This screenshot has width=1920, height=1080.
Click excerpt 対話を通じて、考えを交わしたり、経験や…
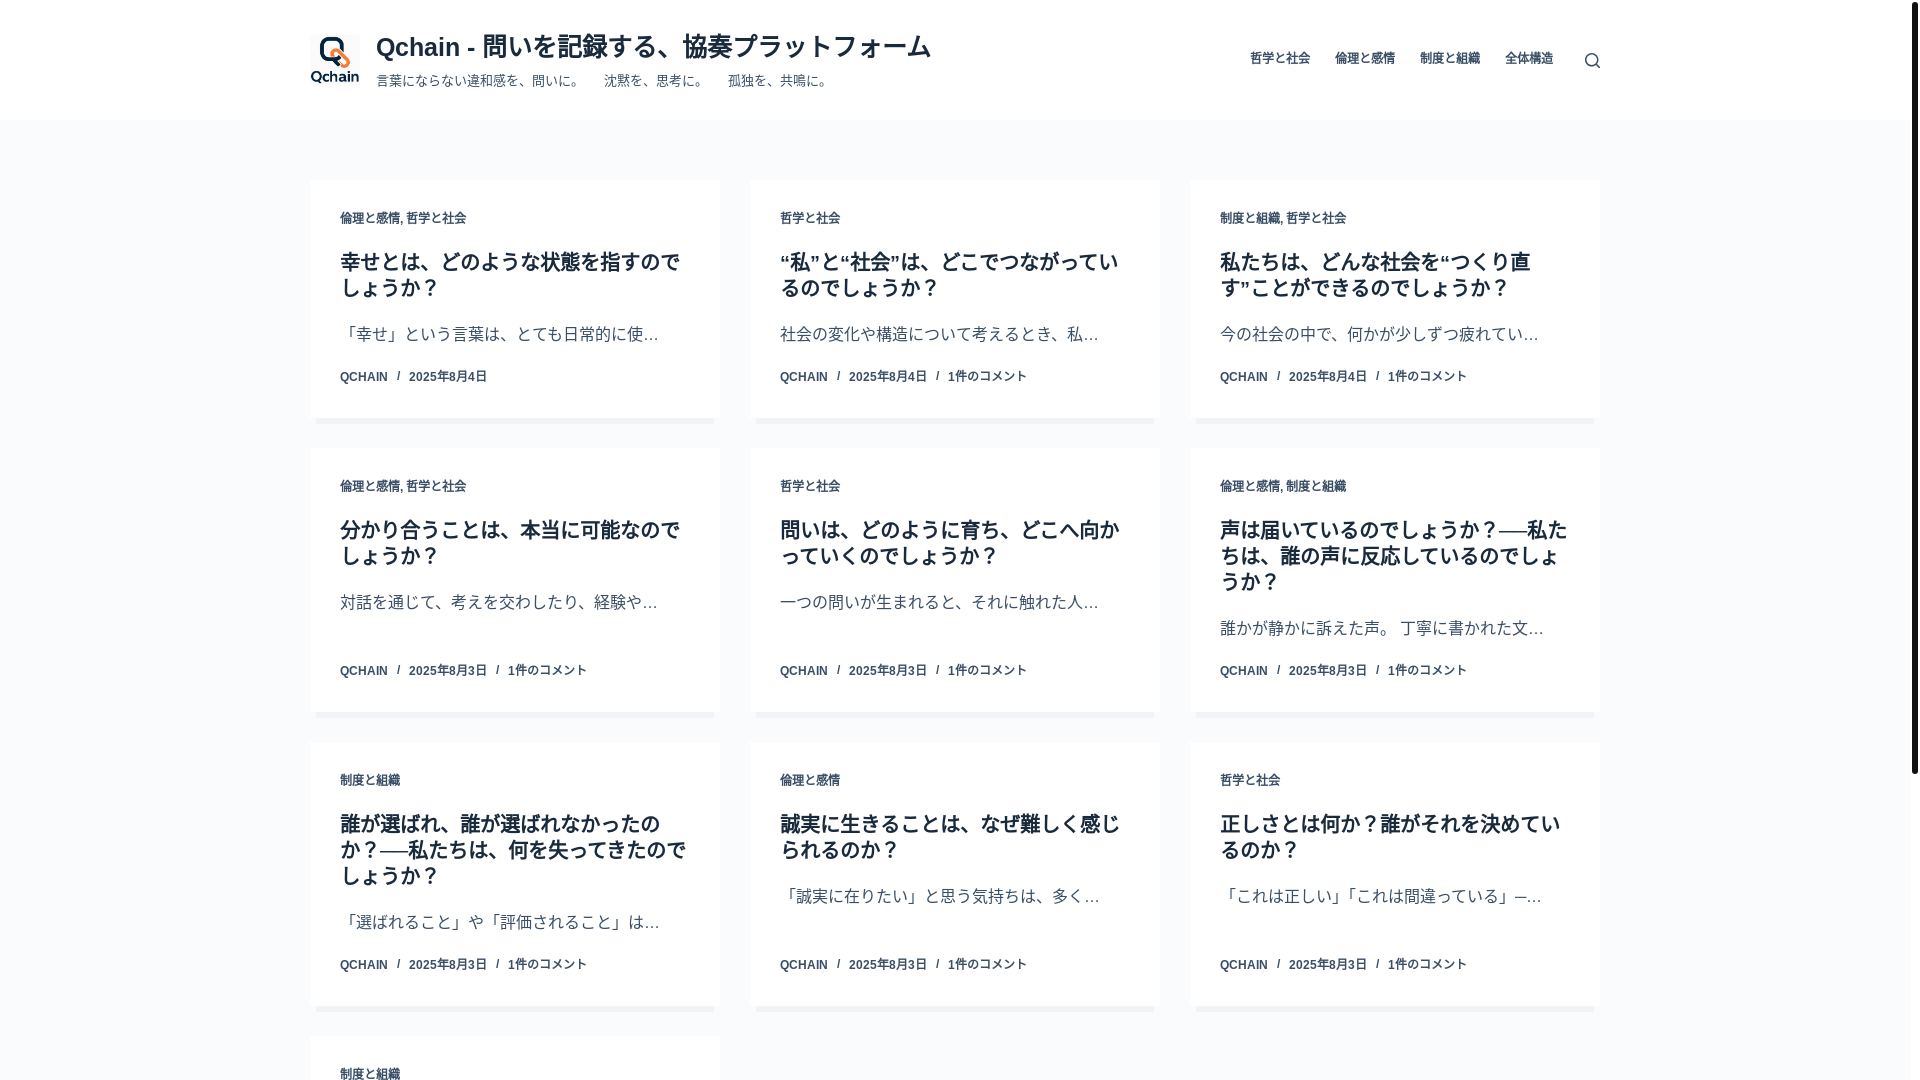(x=499, y=602)
